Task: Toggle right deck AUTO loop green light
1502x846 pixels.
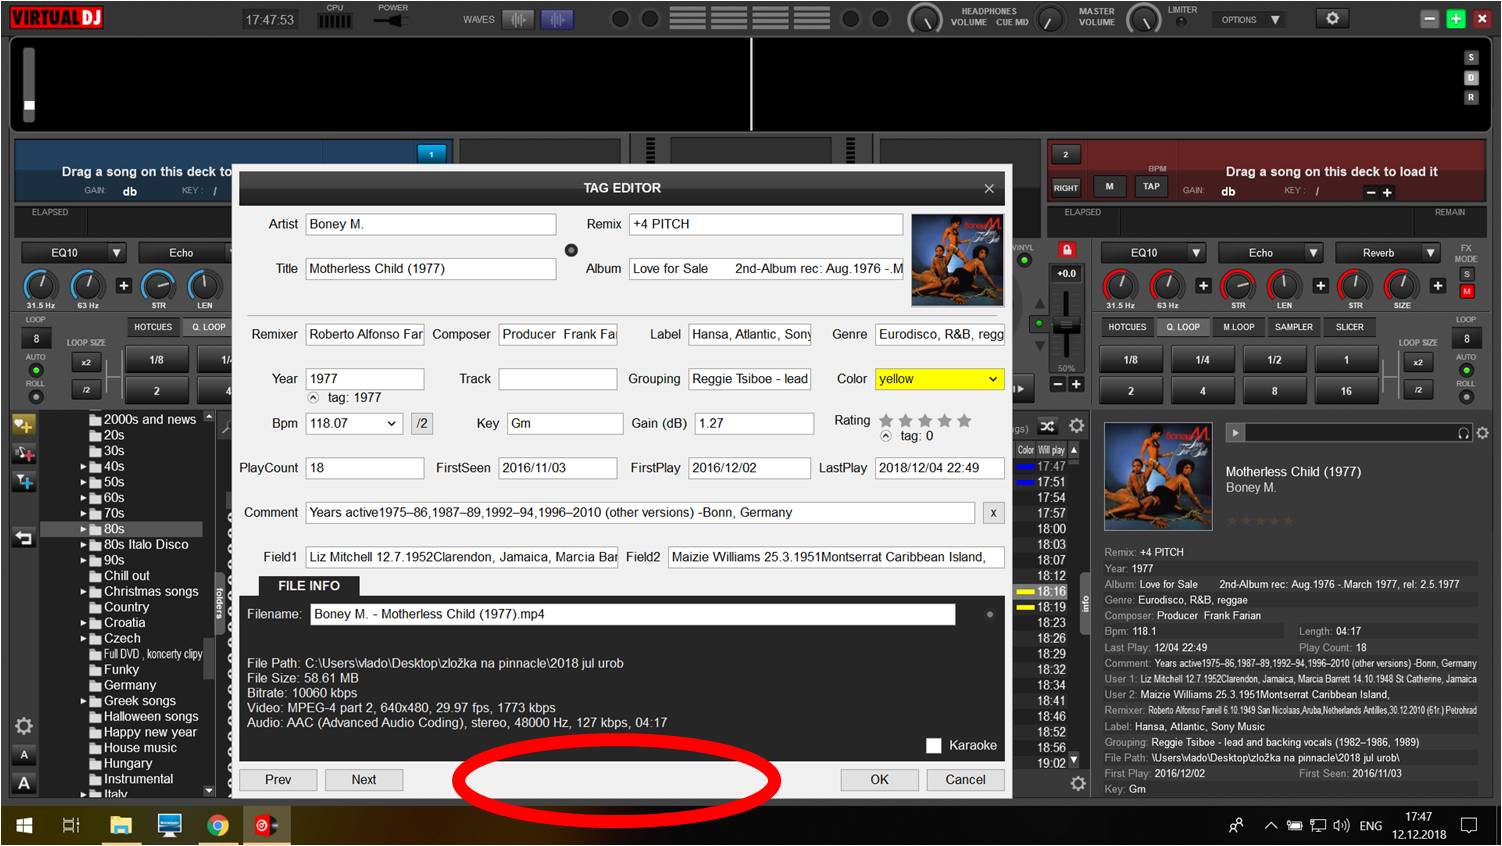Action: pos(1466,371)
